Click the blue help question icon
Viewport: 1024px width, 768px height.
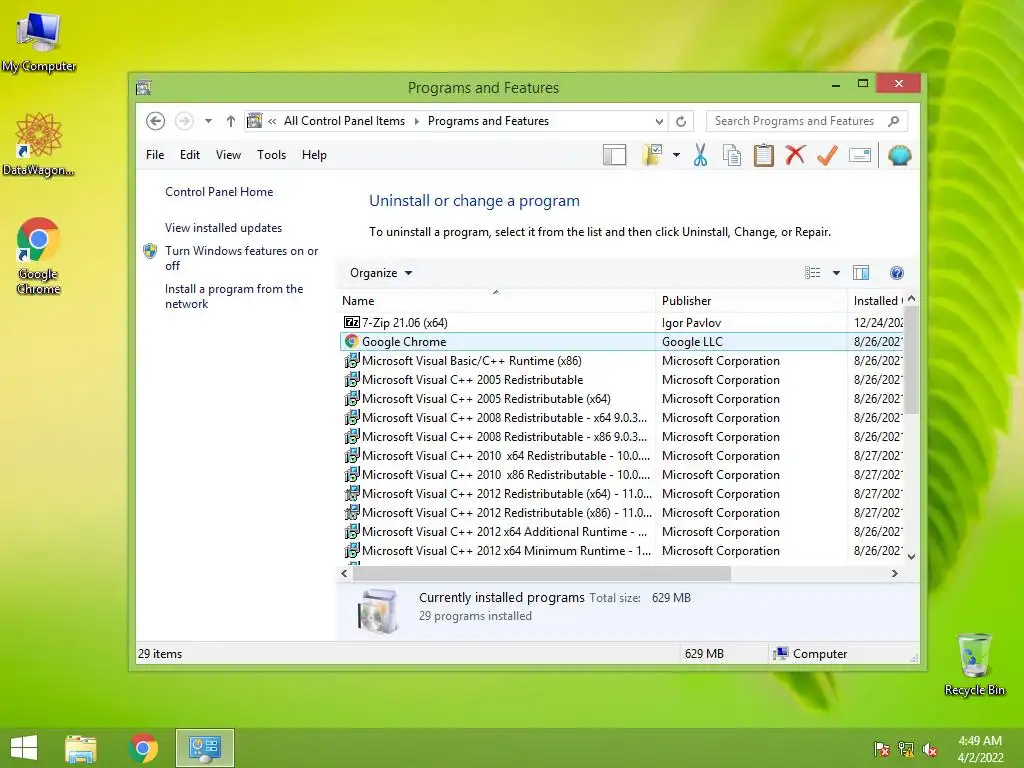tap(897, 273)
